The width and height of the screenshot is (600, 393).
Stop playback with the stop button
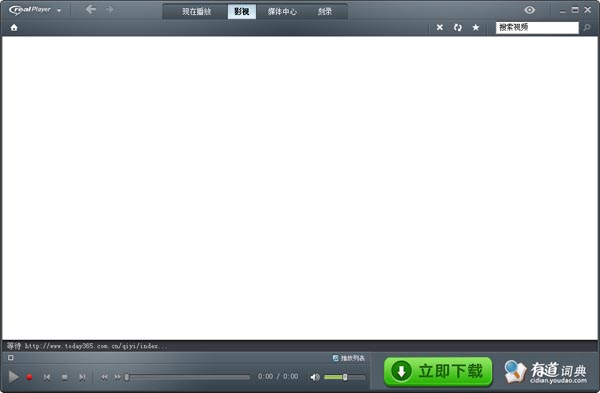click(x=64, y=377)
